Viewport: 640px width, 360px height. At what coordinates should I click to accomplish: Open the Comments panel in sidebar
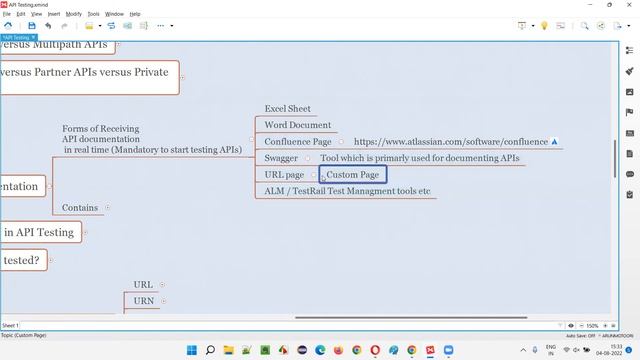pos(629,174)
